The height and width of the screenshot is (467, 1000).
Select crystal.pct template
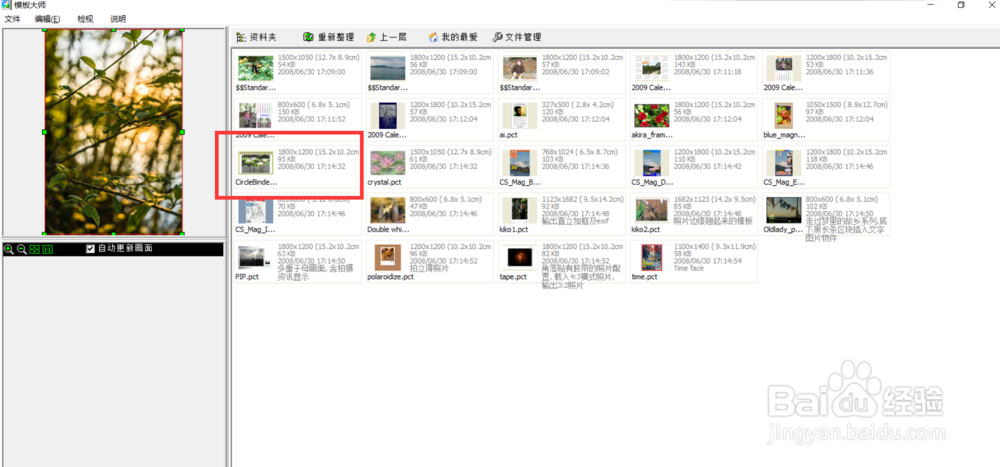pyautogui.click(x=430, y=167)
